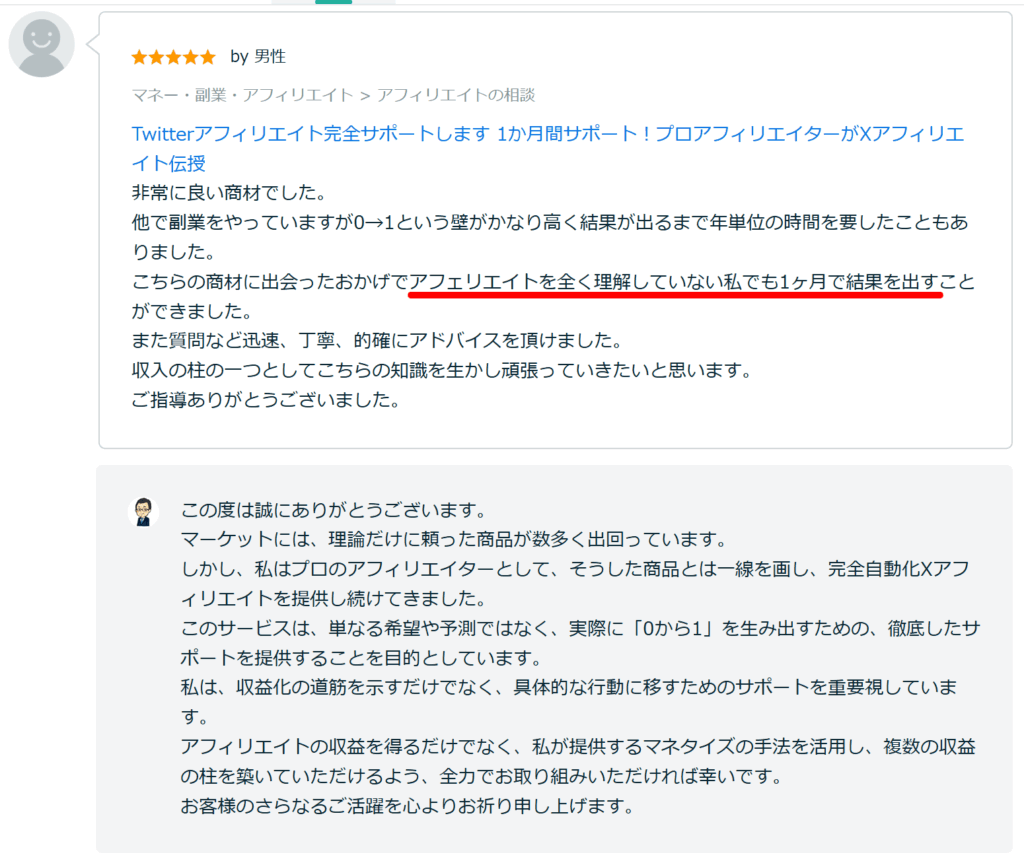The image size is (1024, 865).
Task: Click the fifth orange rating star
Action: [207, 57]
